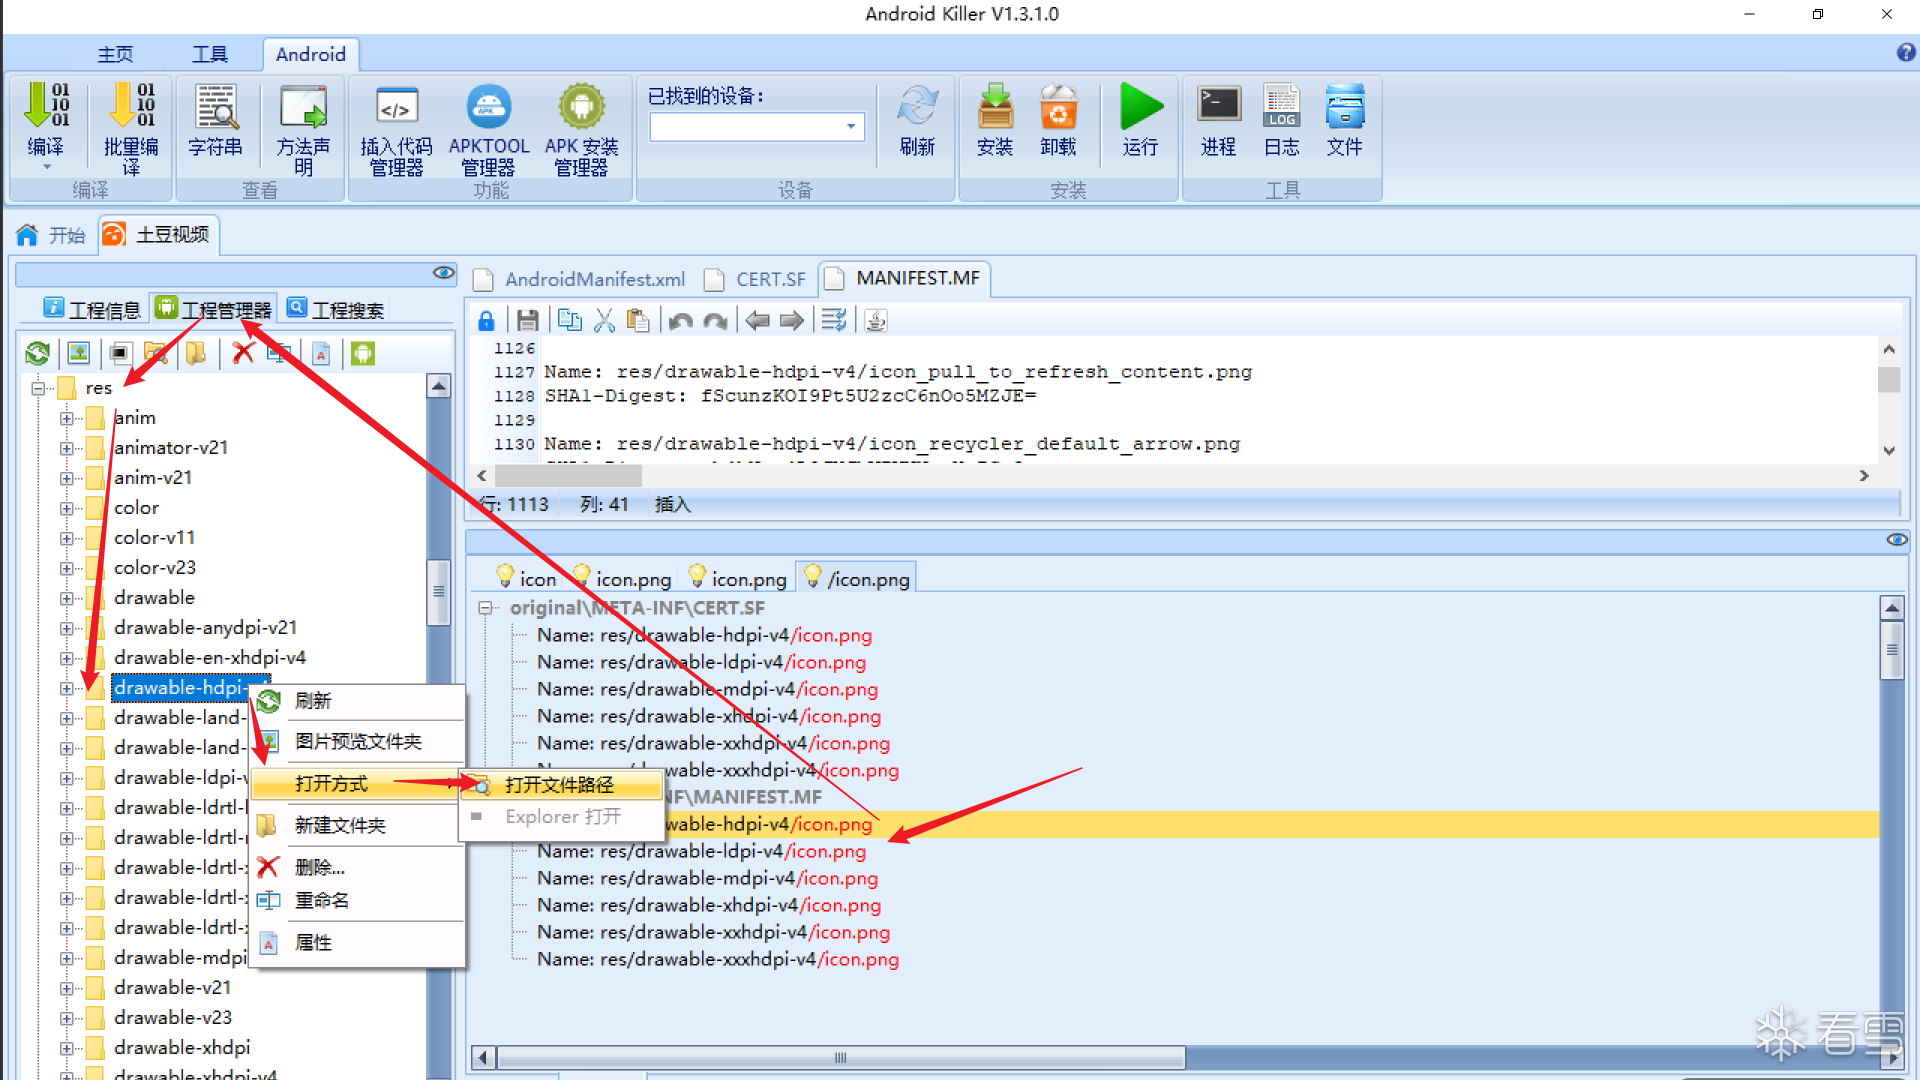Click the copy icon in editor toolbar
The width and height of the screenshot is (1920, 1080).
click(x=570, y=320)
